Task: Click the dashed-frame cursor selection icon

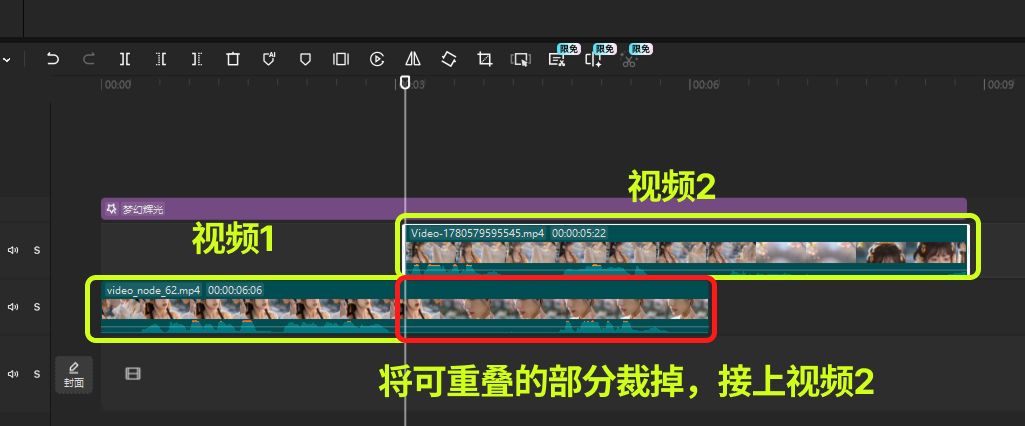Action: click(520, 60)
